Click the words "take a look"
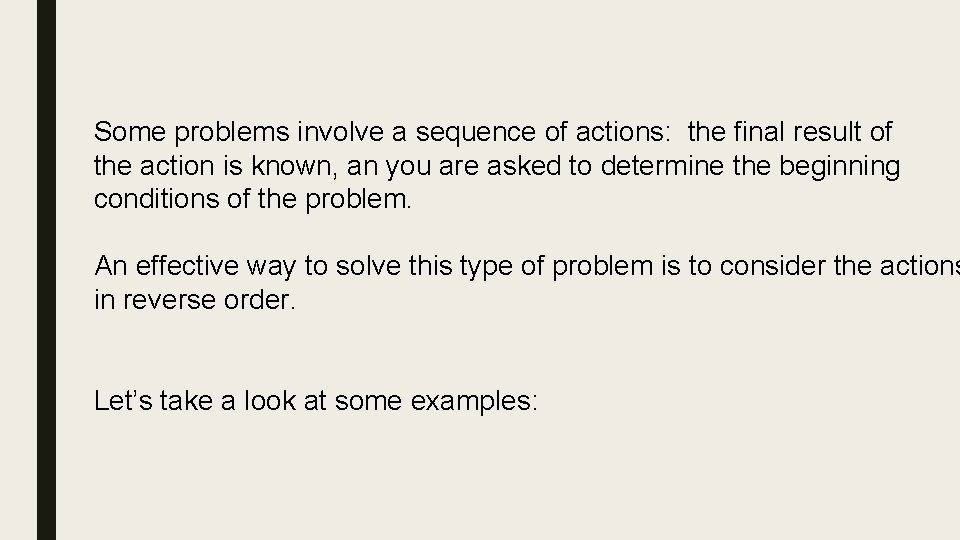 228,401
